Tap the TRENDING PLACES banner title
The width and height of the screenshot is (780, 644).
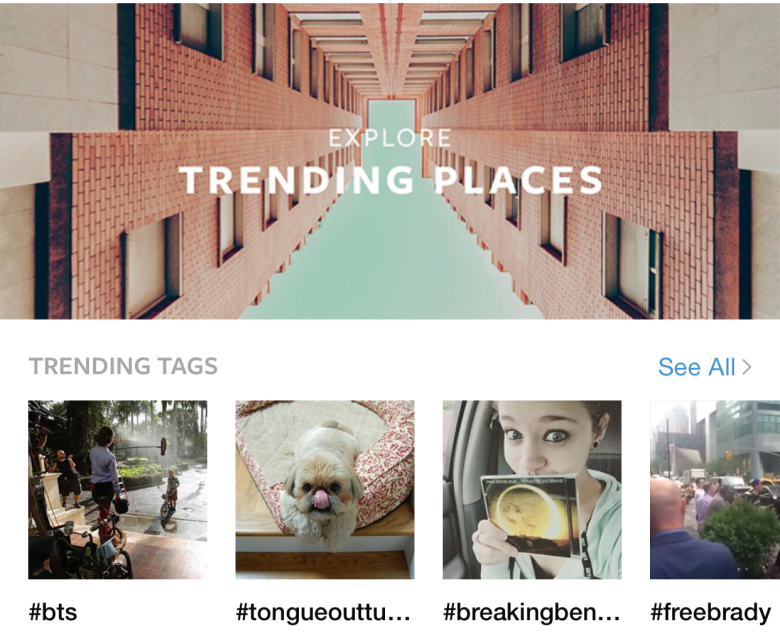pos(390,180)
